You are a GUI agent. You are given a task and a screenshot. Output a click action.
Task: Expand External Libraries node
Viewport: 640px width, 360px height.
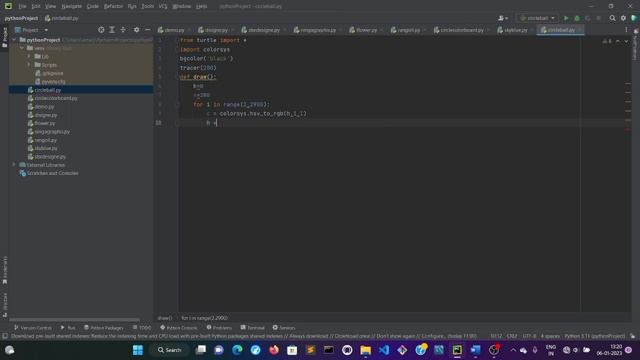pos(14,165)
